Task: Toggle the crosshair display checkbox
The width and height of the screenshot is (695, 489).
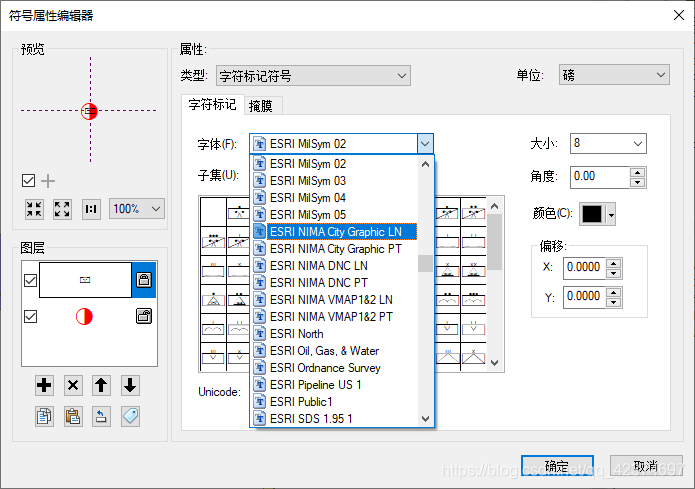Action: (28, 180)
